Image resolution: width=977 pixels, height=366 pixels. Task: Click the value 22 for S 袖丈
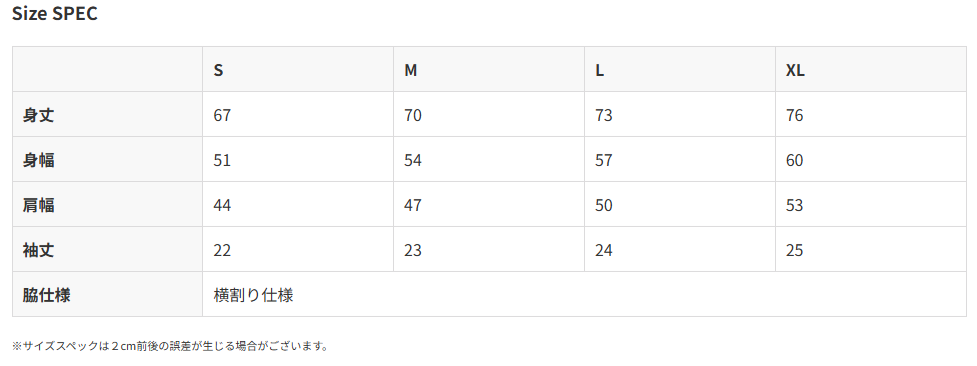tap(222, 250)
